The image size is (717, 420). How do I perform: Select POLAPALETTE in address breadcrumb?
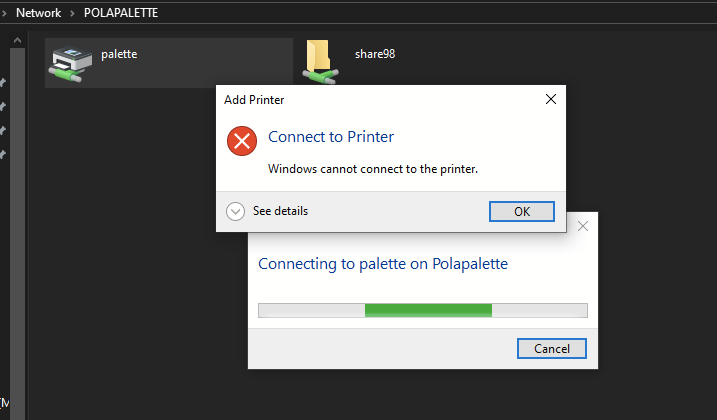[121, 13]
